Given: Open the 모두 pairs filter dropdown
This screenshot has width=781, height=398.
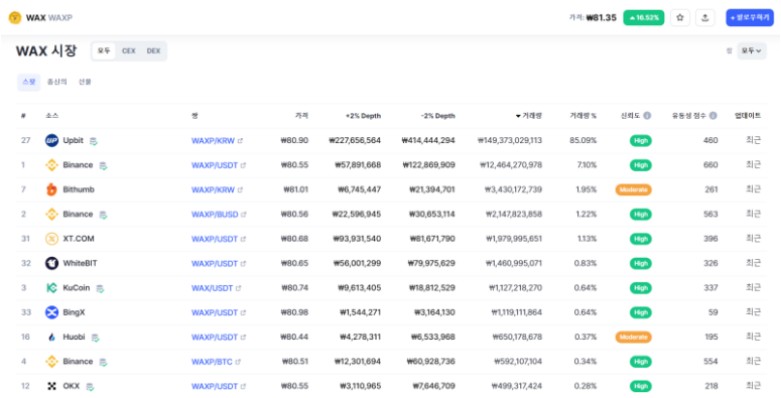Looking at the screenshot, I should tap(752, 51).
